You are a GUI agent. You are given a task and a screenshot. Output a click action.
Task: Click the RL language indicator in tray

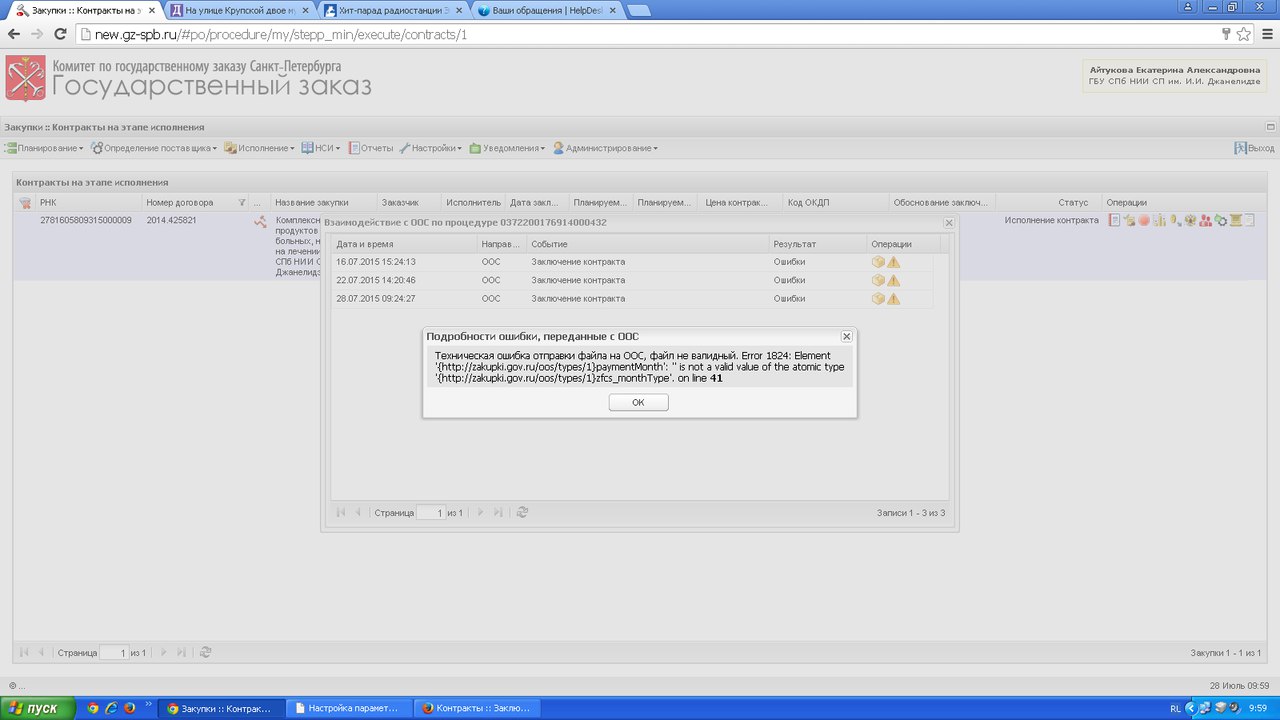point(1175,708)
